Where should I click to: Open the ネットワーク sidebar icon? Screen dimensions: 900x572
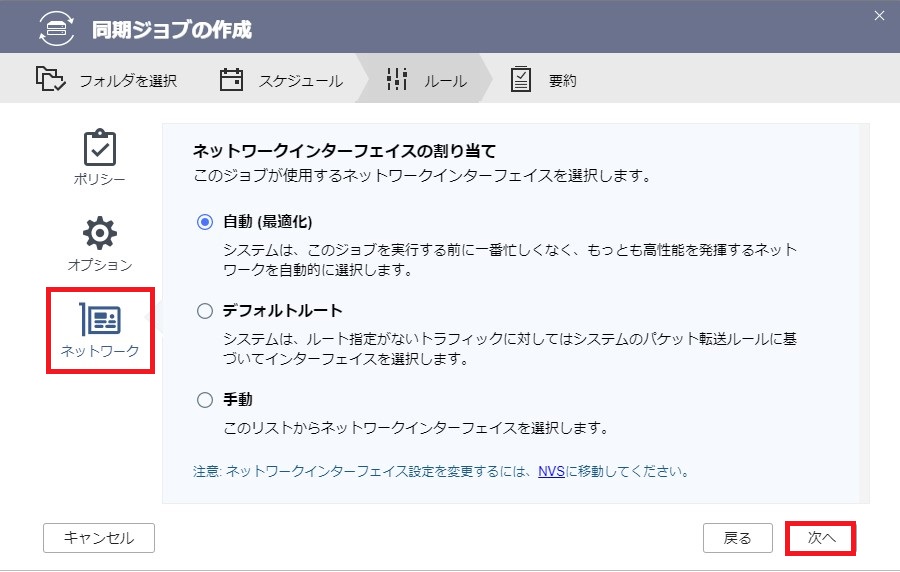(x=100, y=319)
